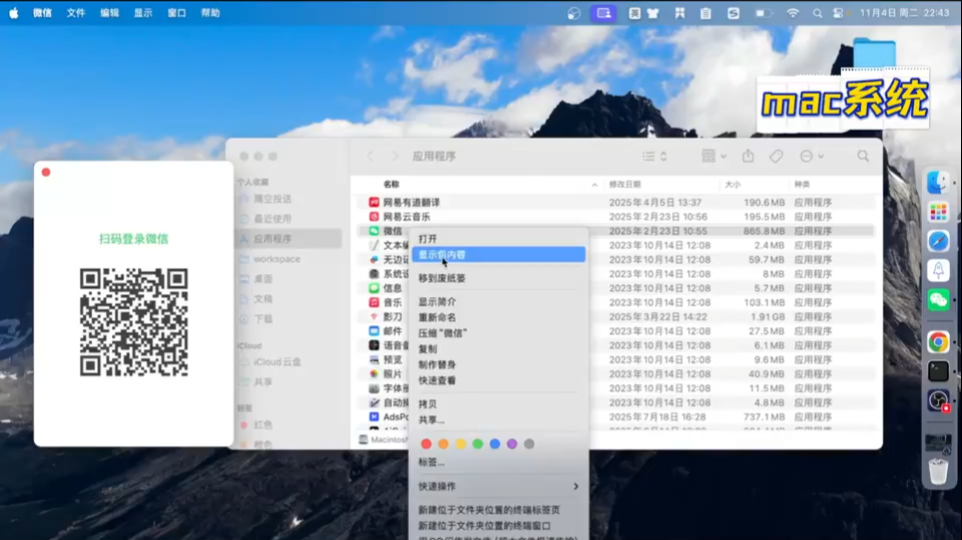The height and width of the screenshot is (540, 962).
Task: Click 显示简介 in the context menu
Action: click(437, 302)
